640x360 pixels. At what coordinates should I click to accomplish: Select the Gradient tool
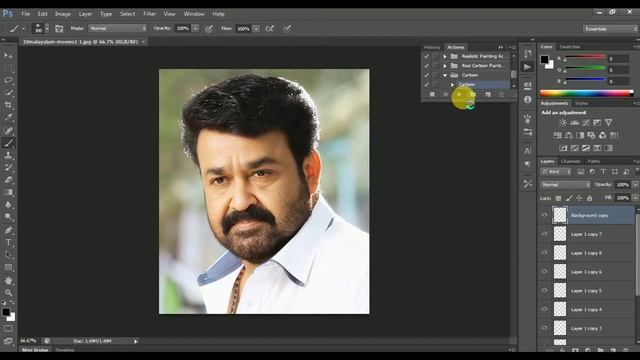tap(8, 192)
